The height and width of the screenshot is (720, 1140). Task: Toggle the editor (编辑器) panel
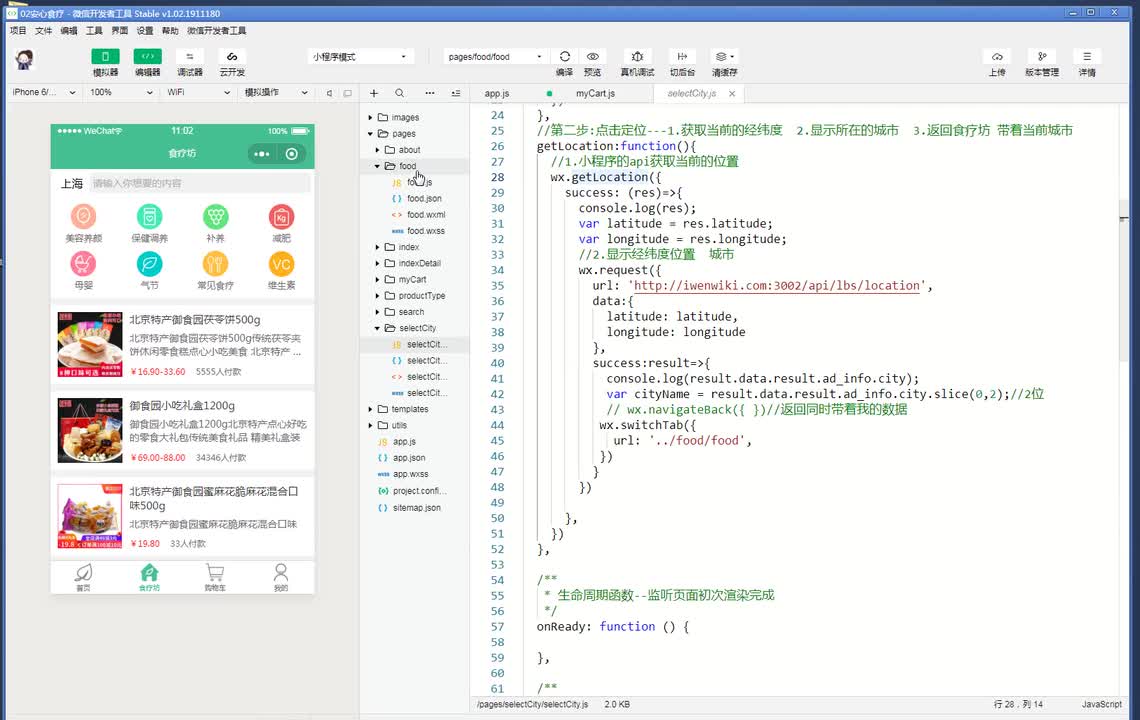point(147,57)
